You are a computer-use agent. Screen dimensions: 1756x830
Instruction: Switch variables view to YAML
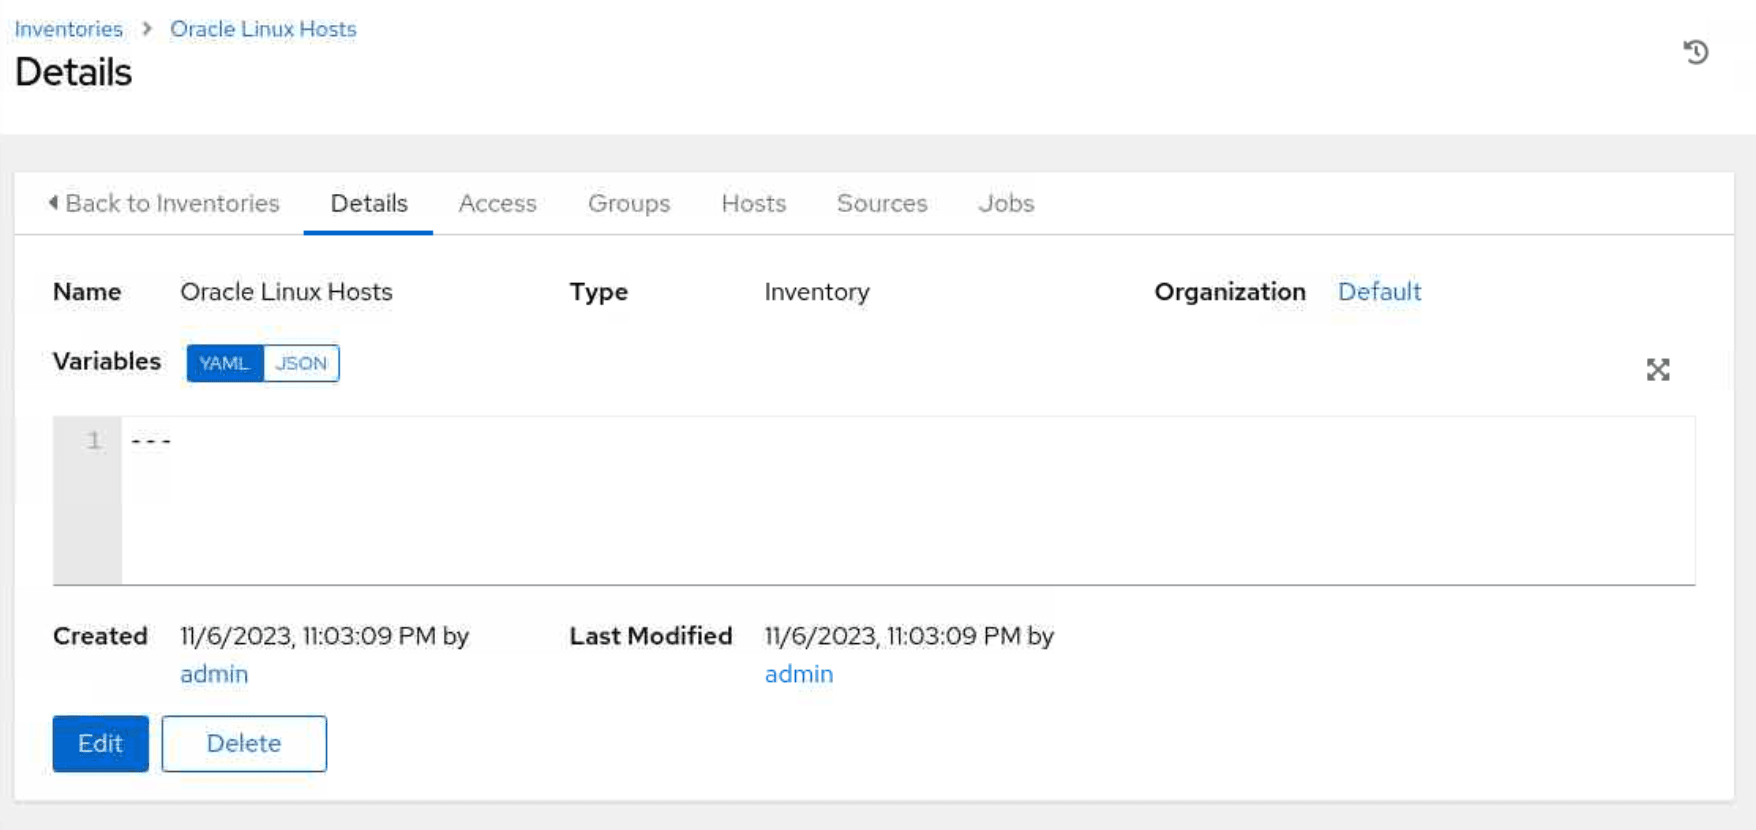224,363
